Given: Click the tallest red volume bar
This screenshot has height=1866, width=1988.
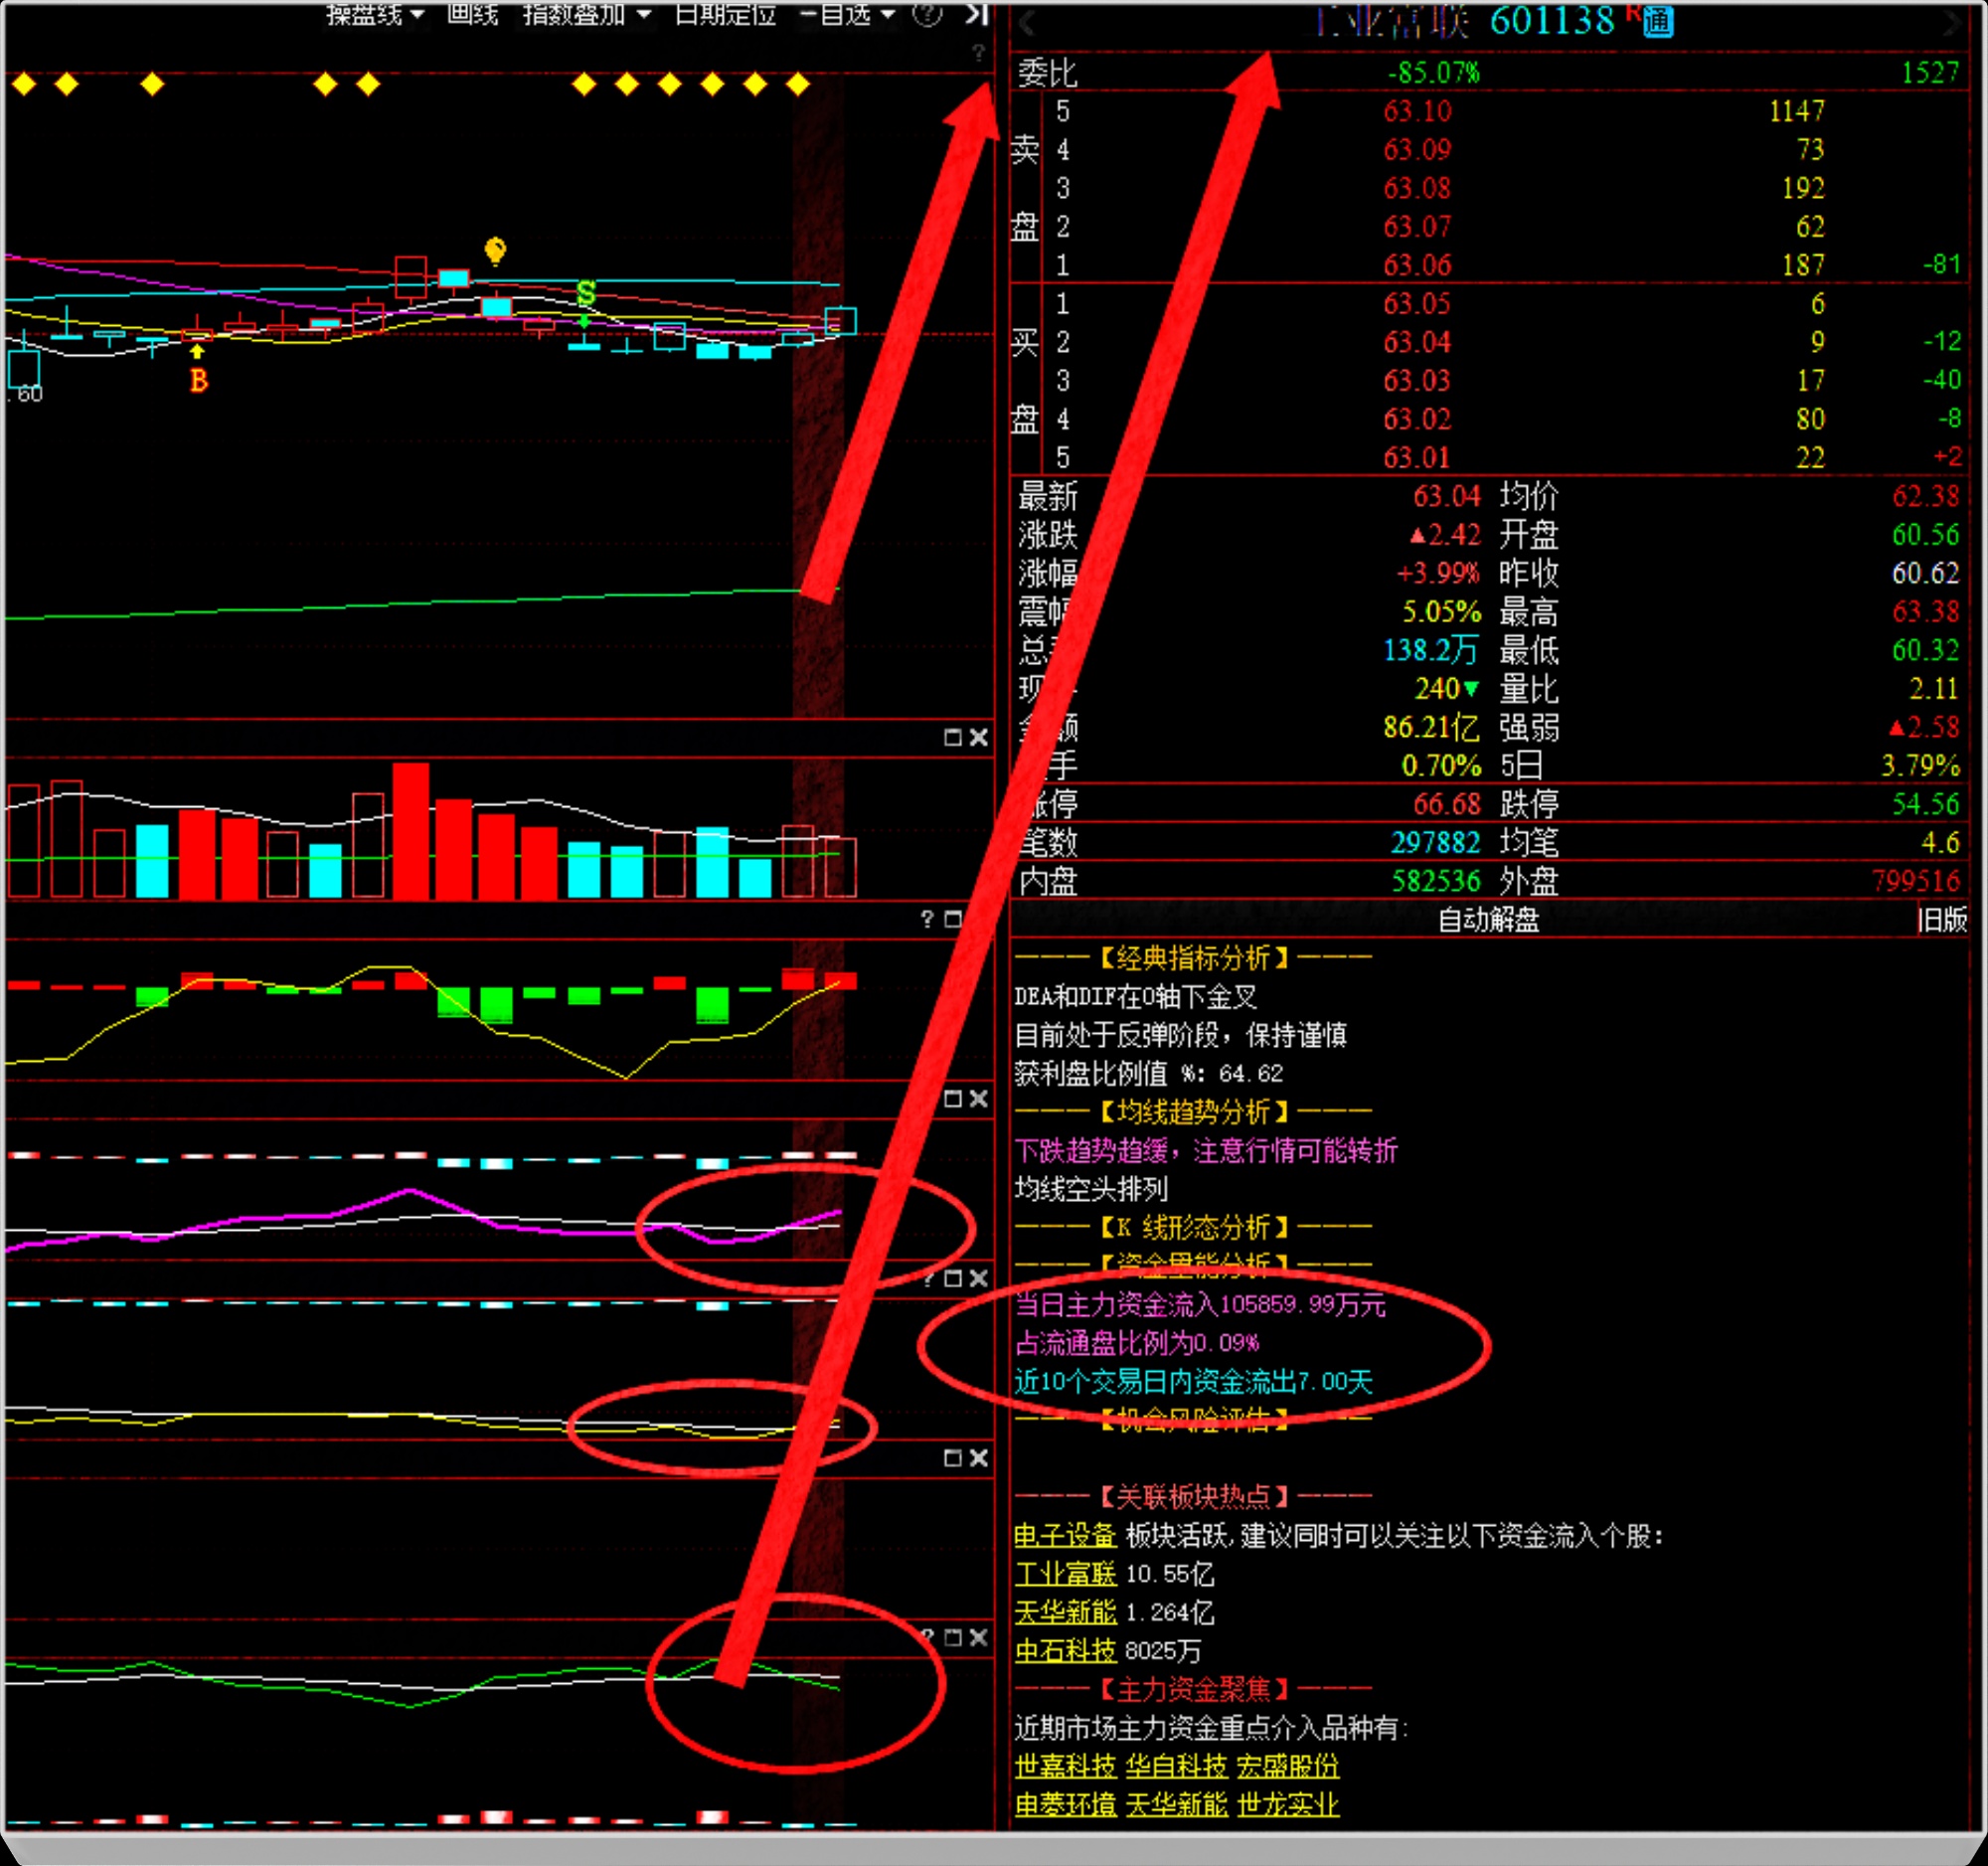Looking at the screenshot, I should click(410, 830).
